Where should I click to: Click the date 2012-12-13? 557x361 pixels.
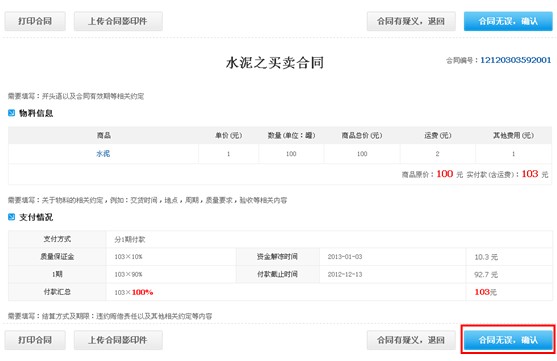coord(345,275)
